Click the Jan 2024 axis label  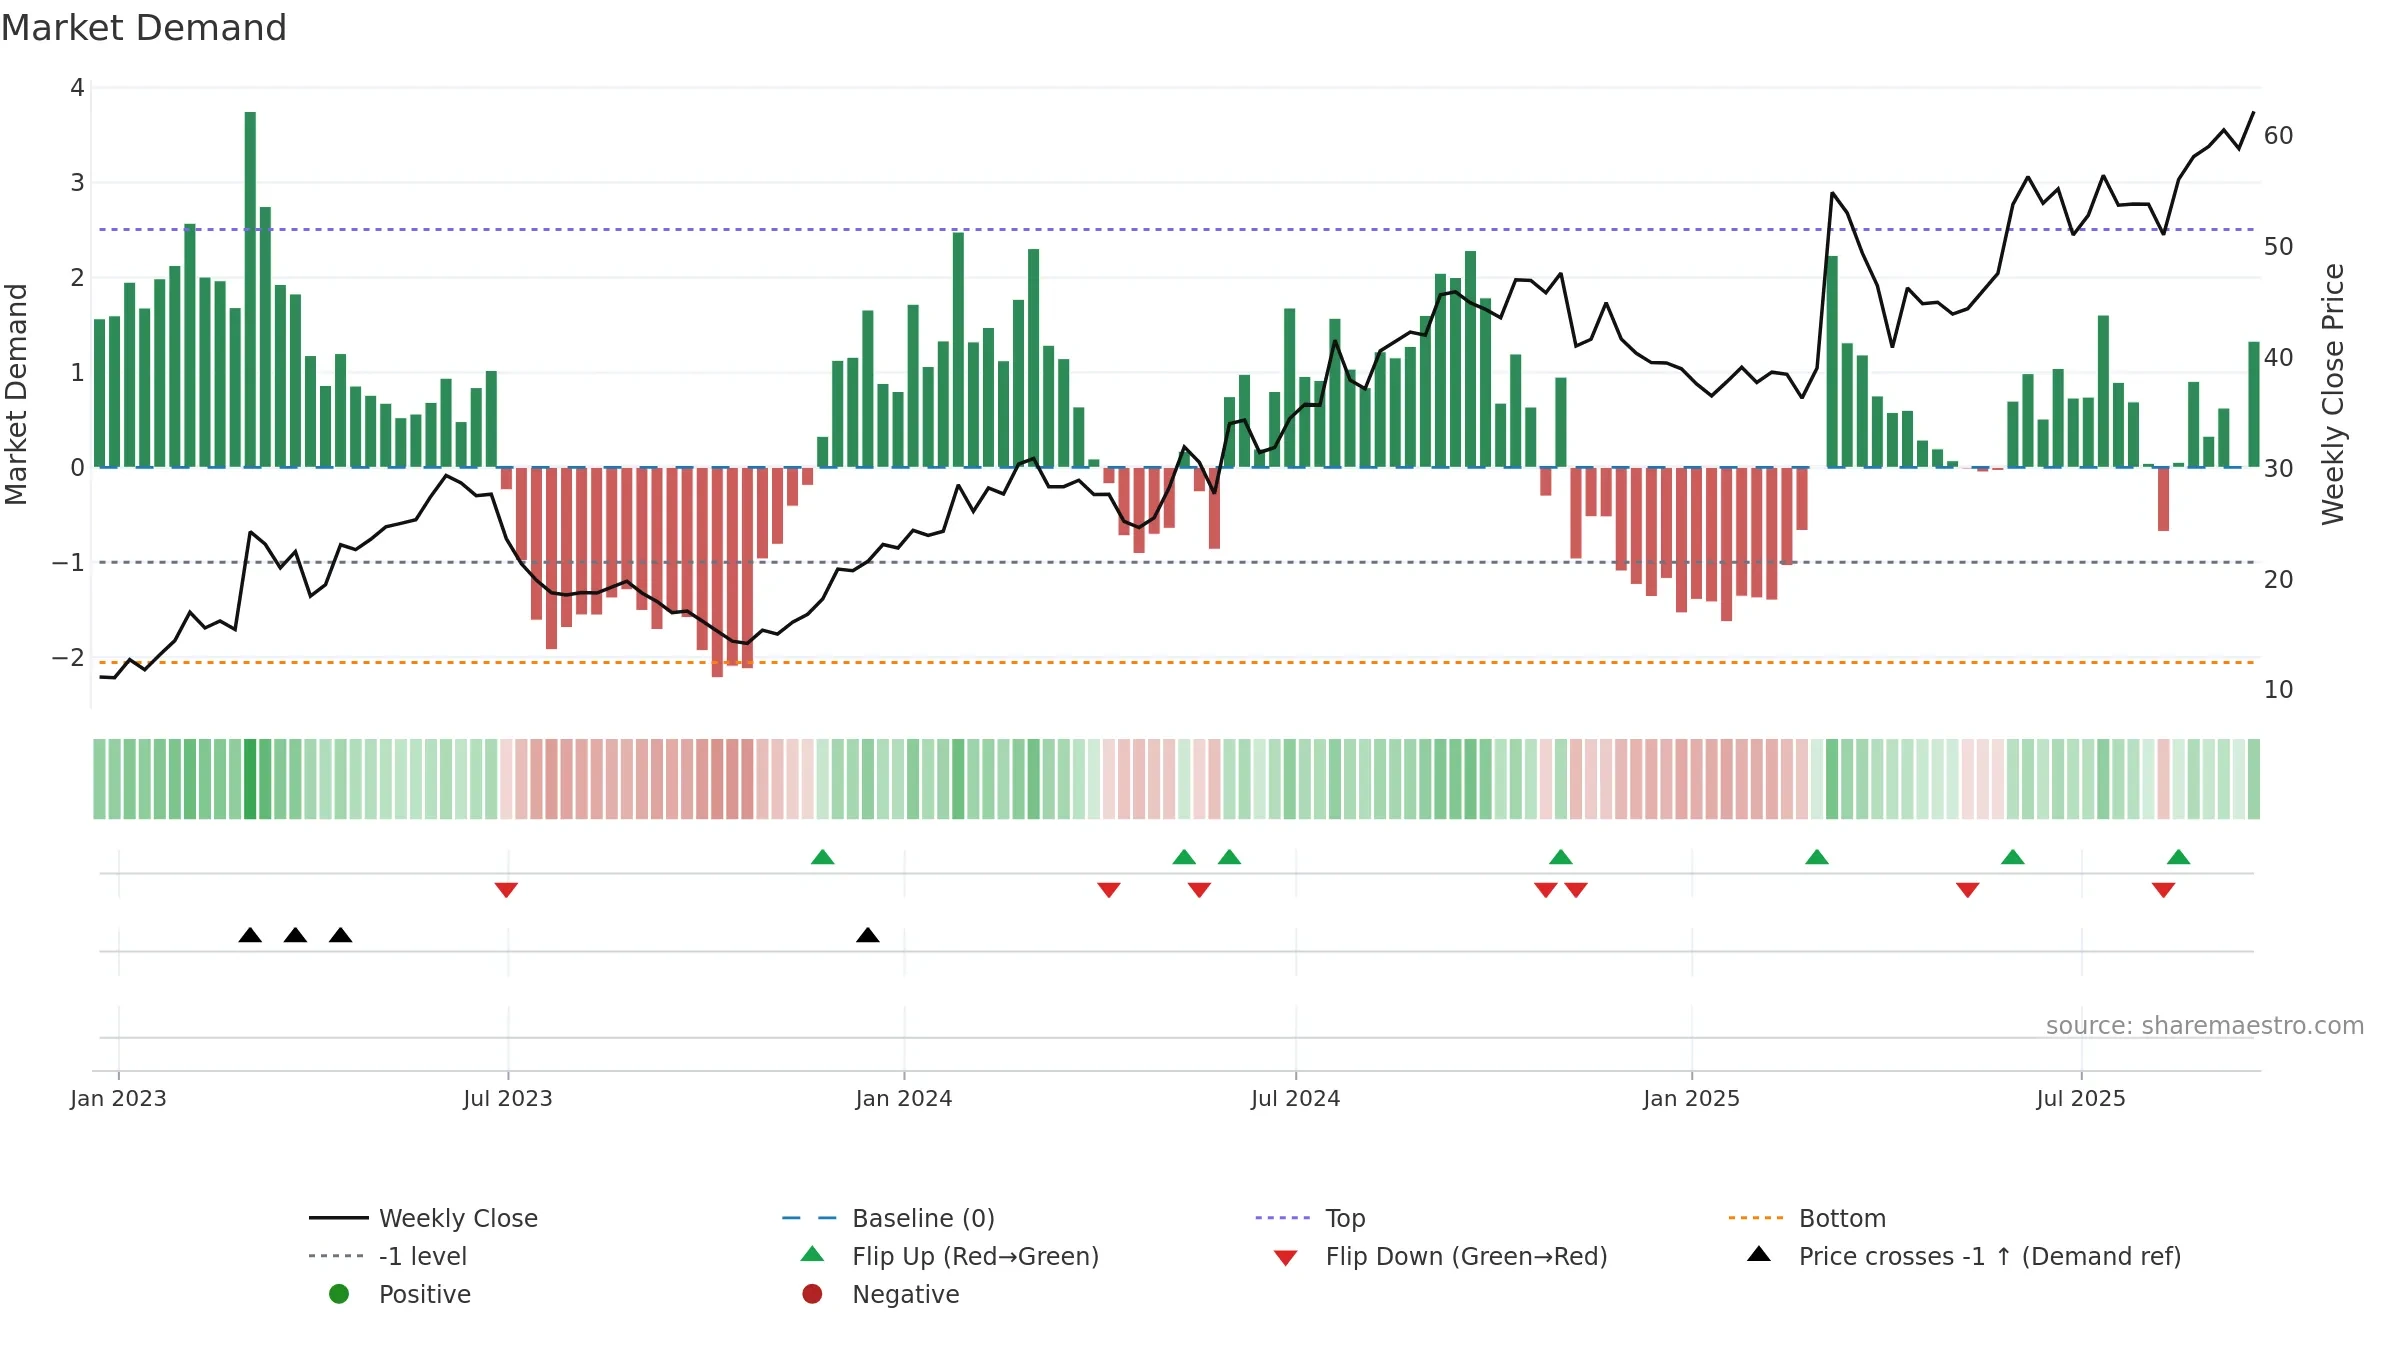point(904,1099)
